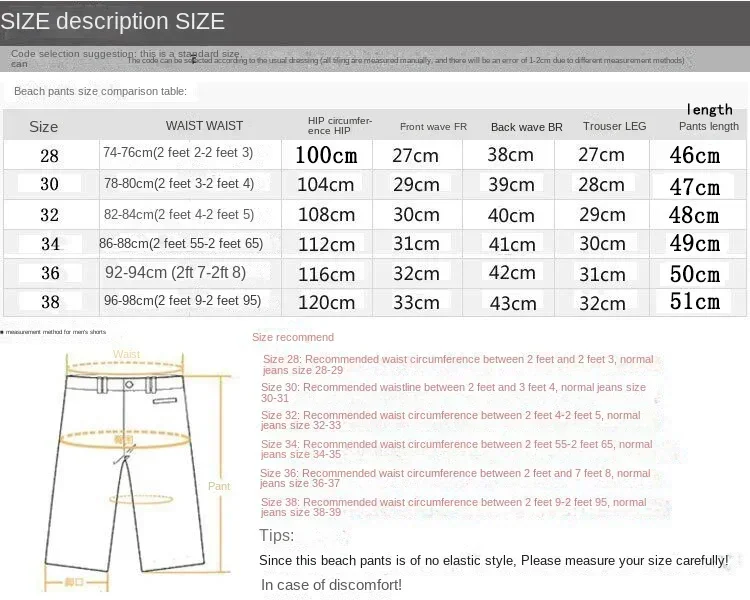
Task: Click hip value '100cm'
Action: 326,155
